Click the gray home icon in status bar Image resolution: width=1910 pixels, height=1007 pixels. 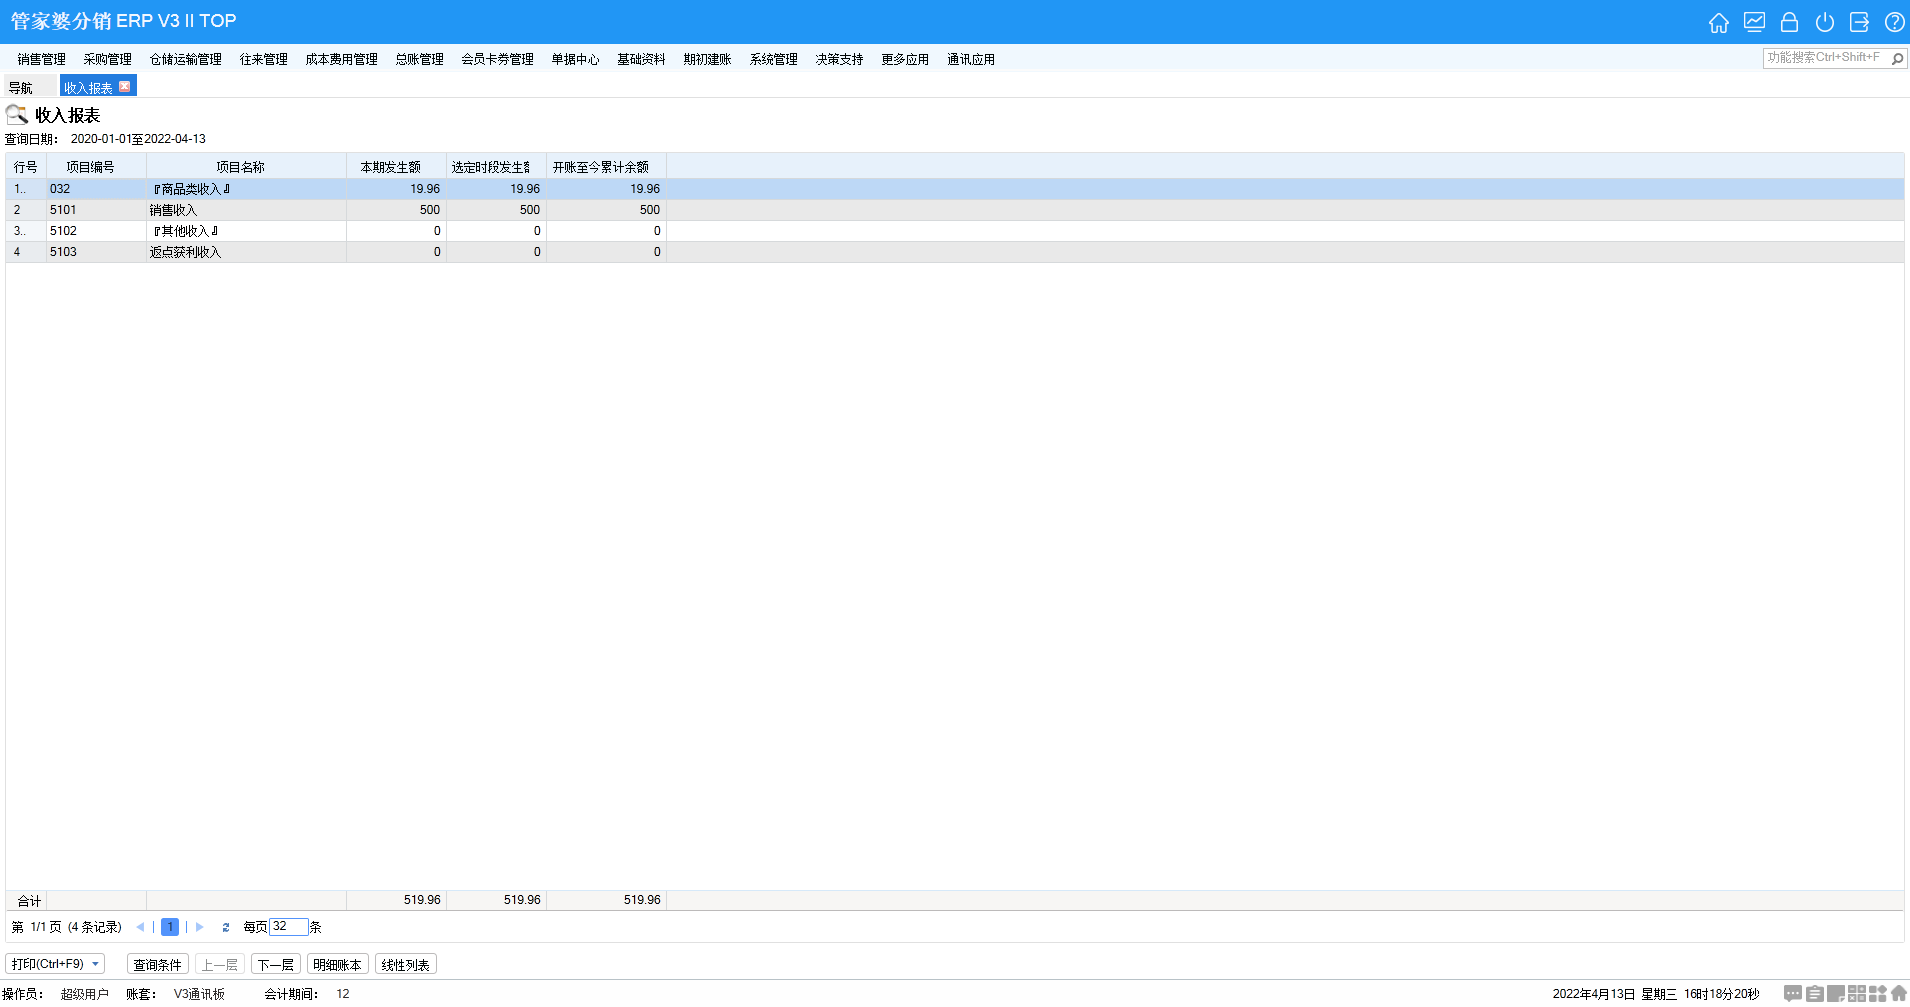coord(1899,993)
